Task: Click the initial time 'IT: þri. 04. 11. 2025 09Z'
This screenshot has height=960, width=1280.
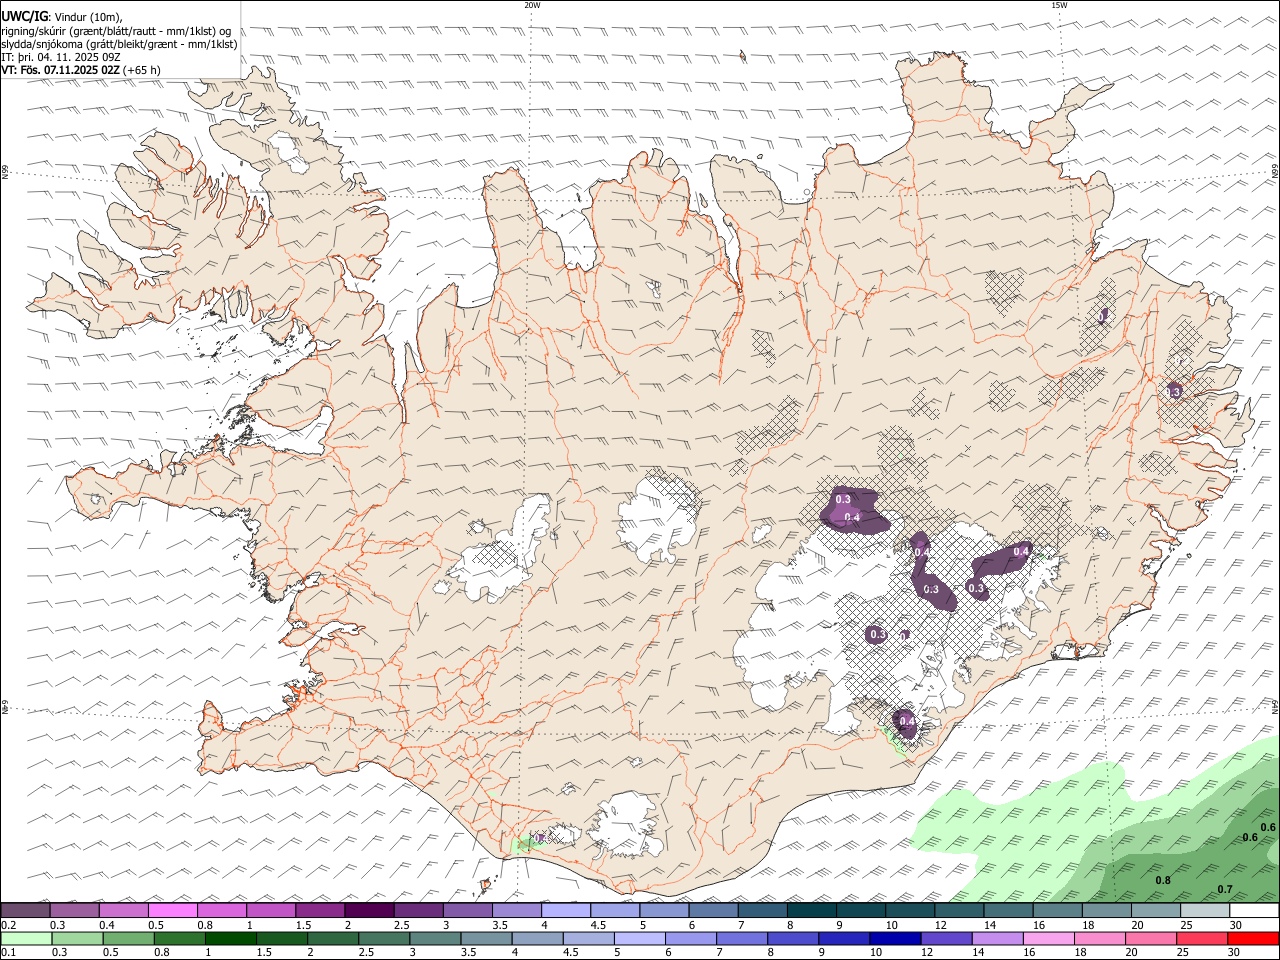Action: click(61, 57)
